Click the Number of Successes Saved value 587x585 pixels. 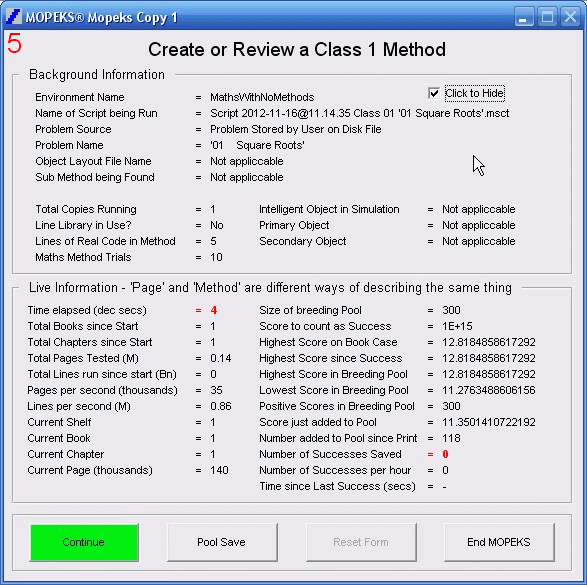point(445,454)
